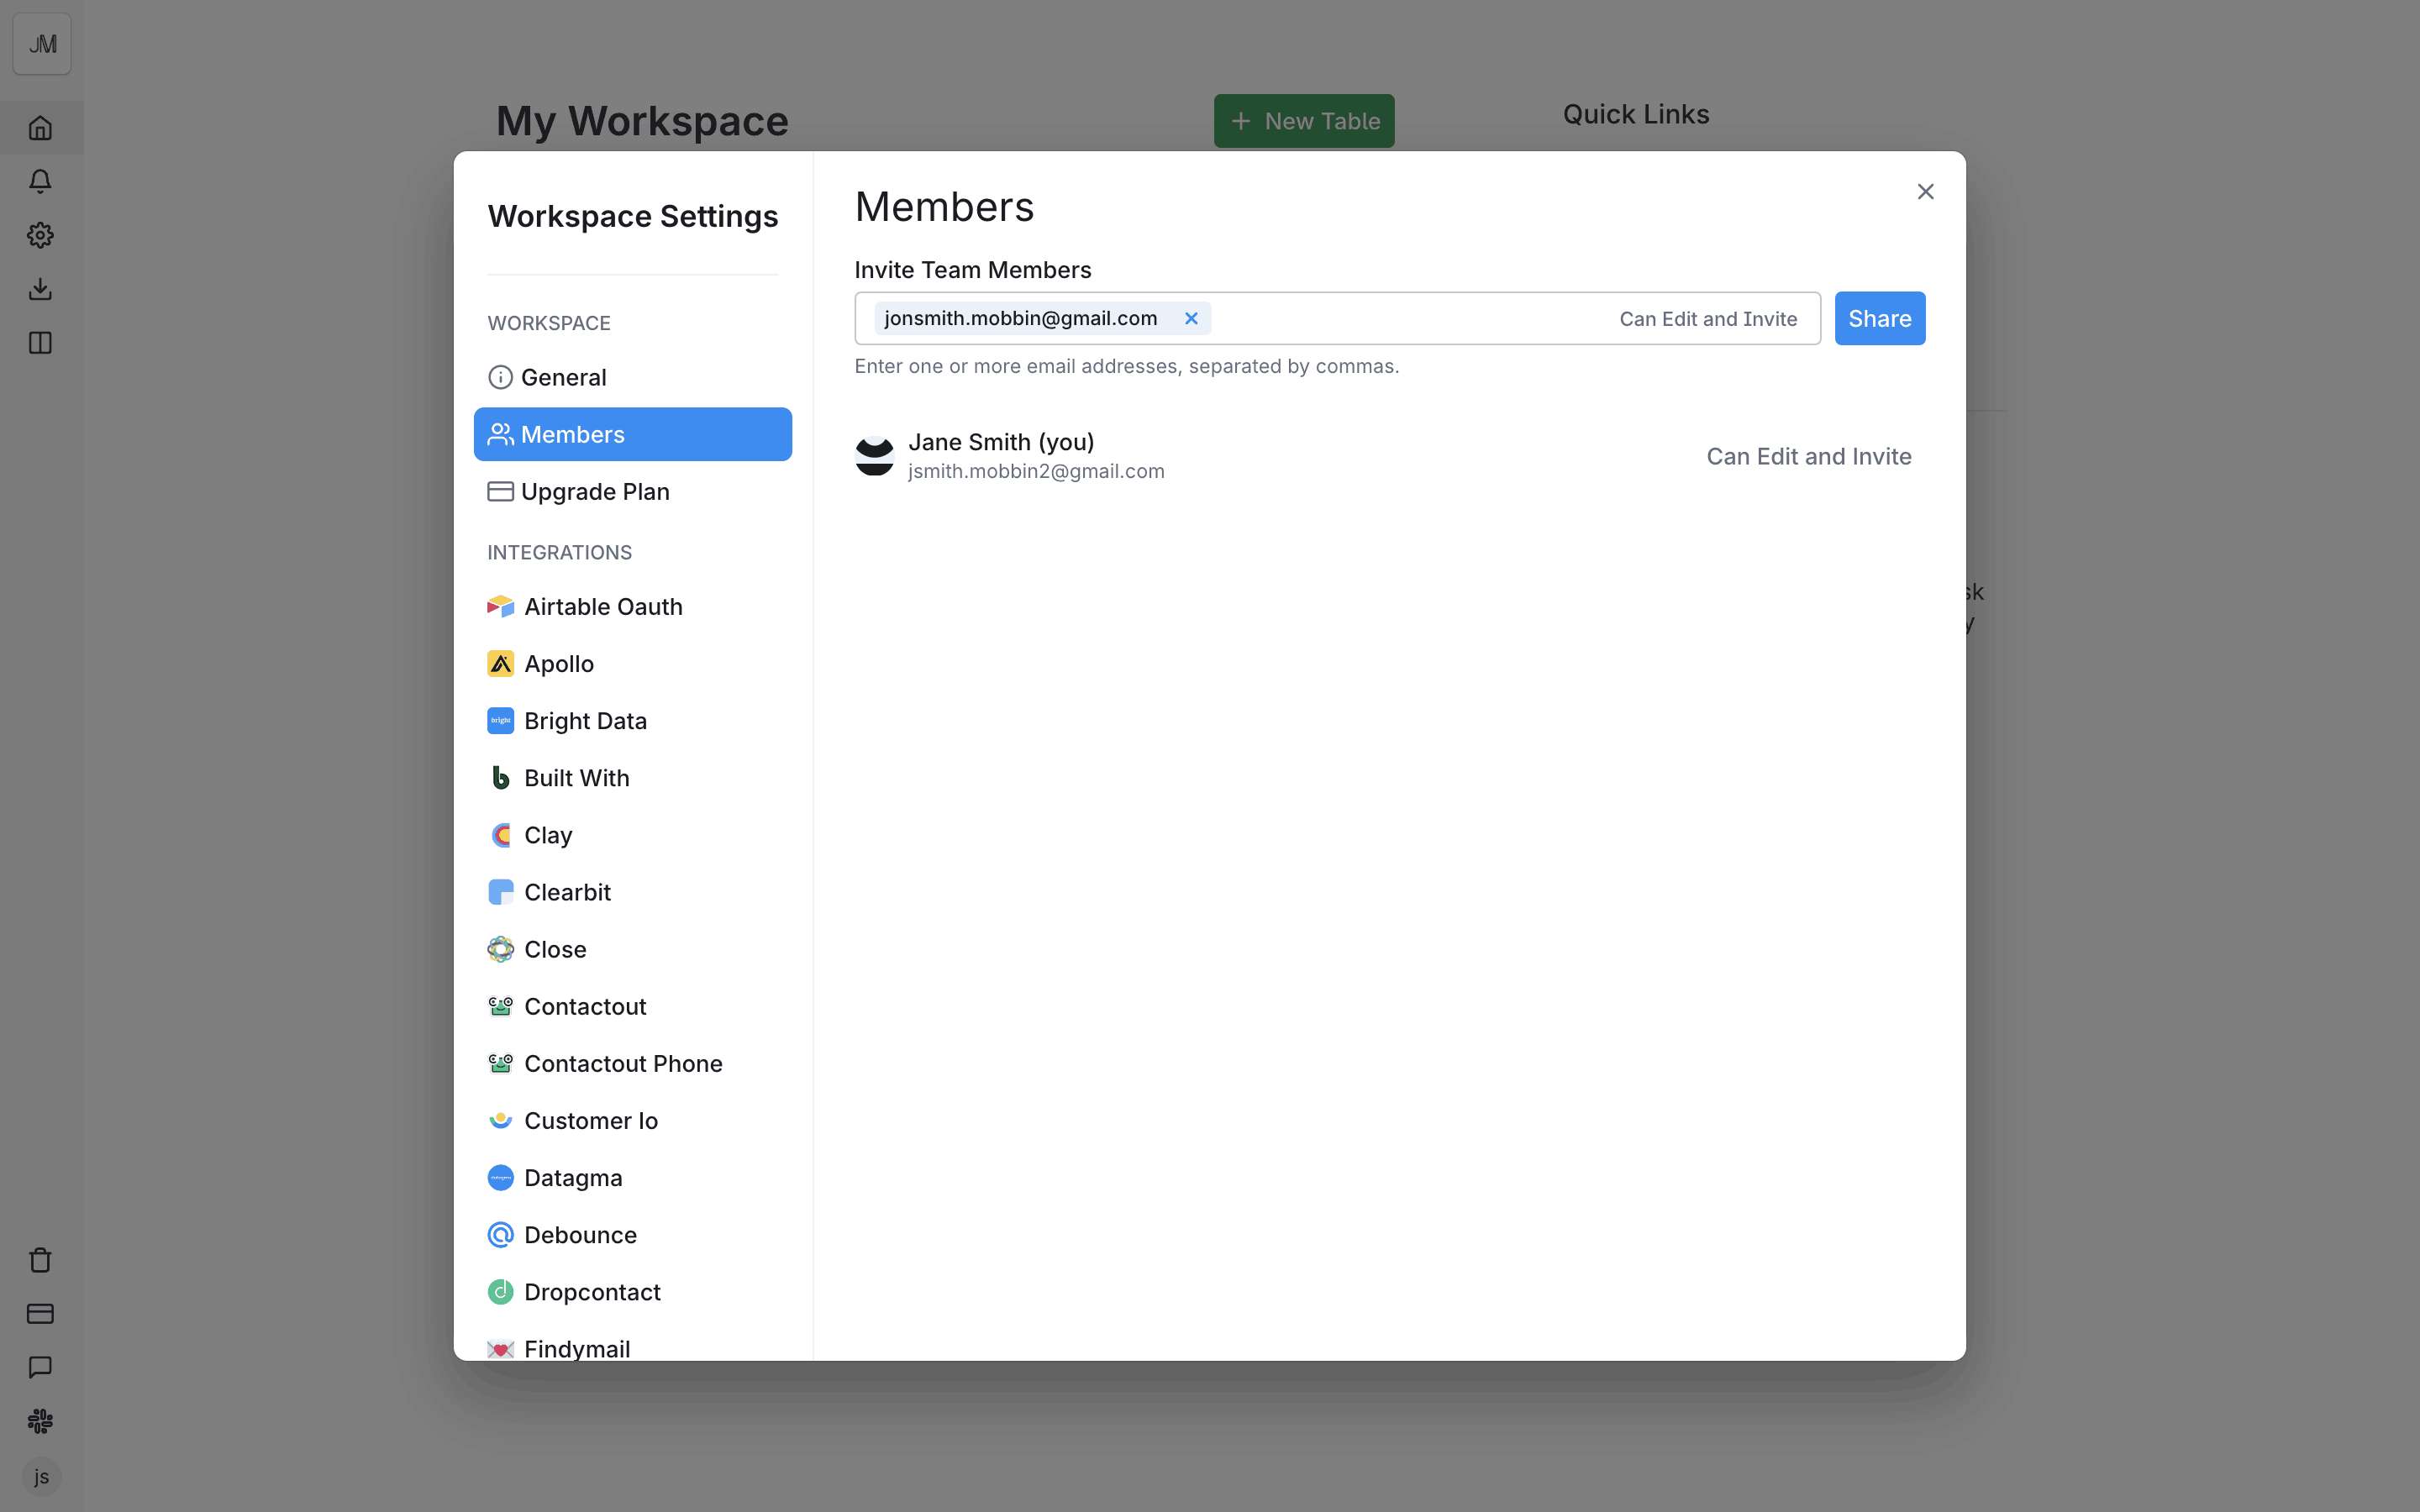Open the trash icon in sidebar
Image resolution: width=2420 pixels, height=1512 pixels.
(x=40, y=1260)
